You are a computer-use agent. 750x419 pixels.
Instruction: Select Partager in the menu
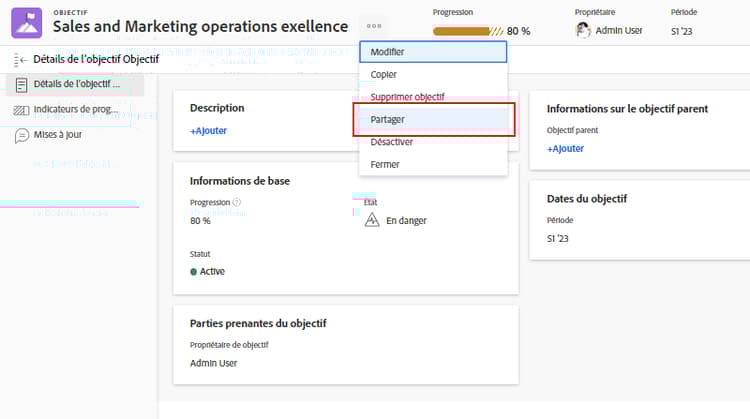(x=433, y=120)
